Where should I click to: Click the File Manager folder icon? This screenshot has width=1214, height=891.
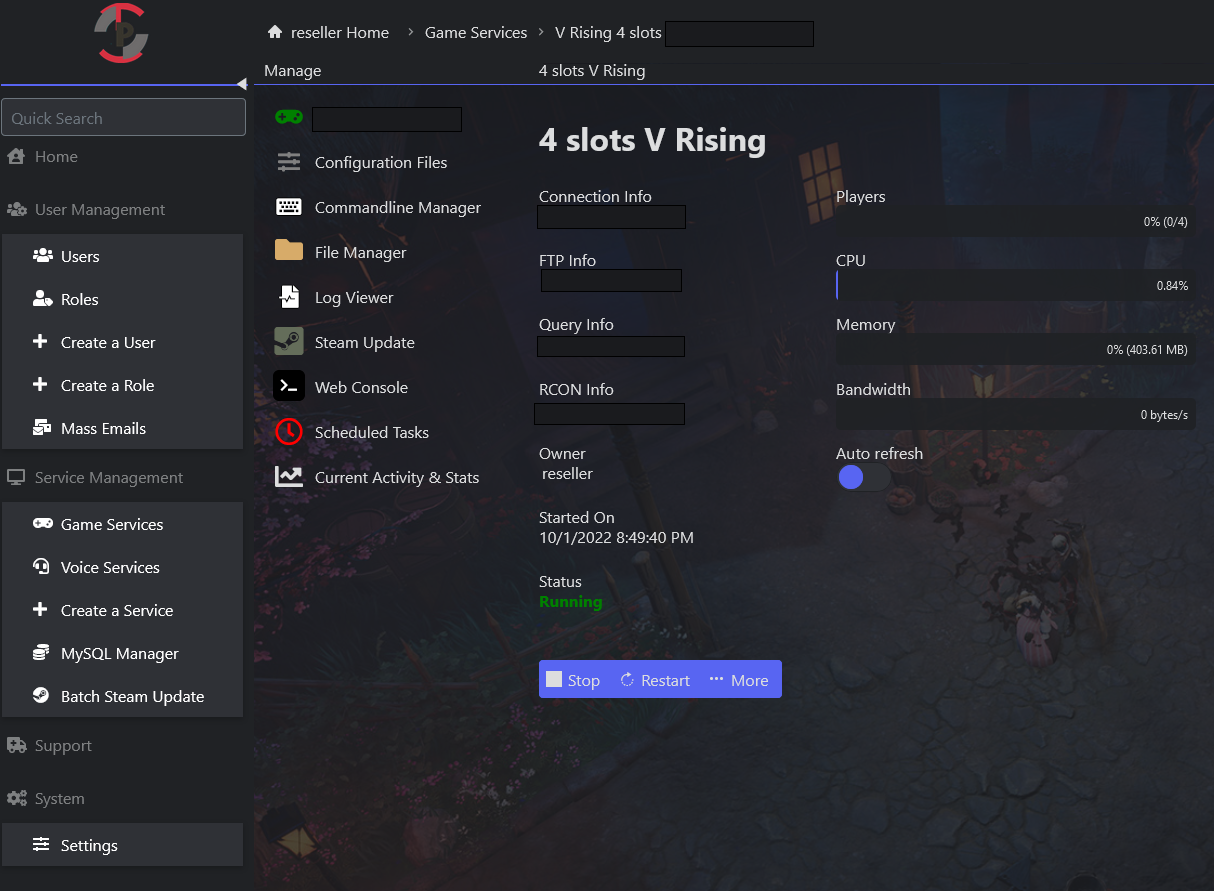[x=289, y=251]
